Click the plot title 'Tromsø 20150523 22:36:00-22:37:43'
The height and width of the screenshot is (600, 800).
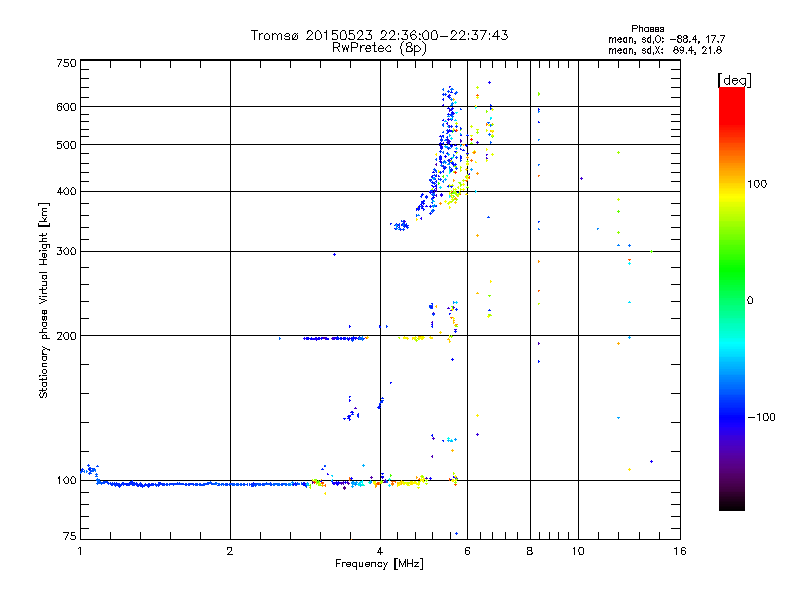[379, 35]
